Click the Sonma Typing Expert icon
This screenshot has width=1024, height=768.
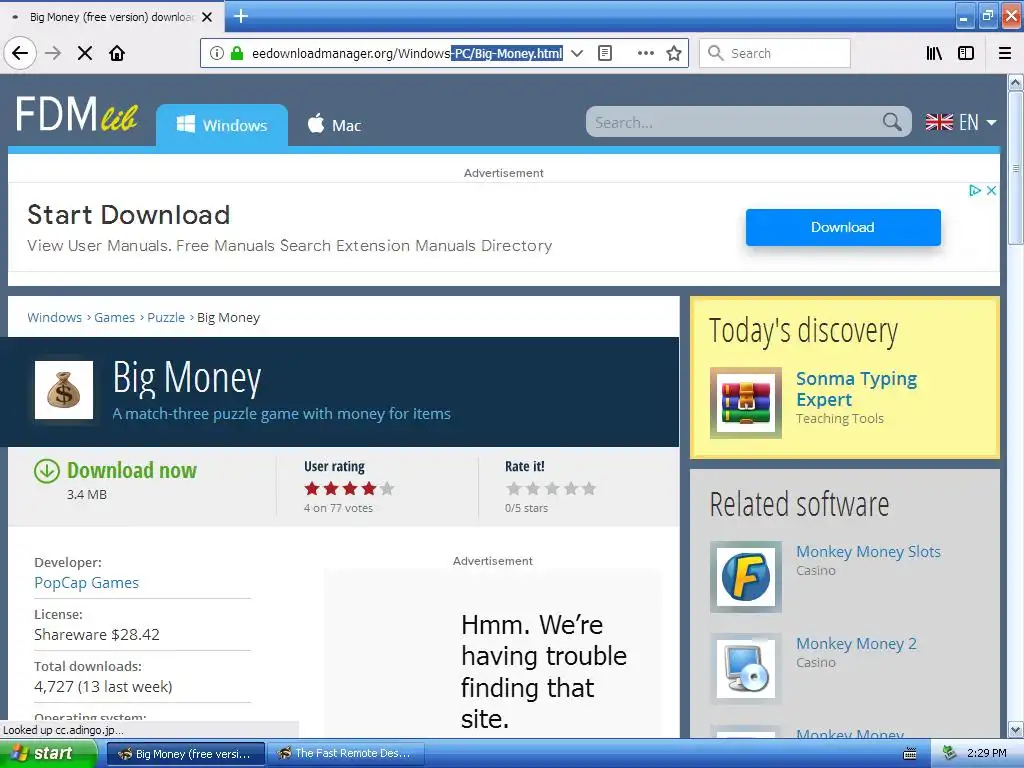[x=746, y=403]
